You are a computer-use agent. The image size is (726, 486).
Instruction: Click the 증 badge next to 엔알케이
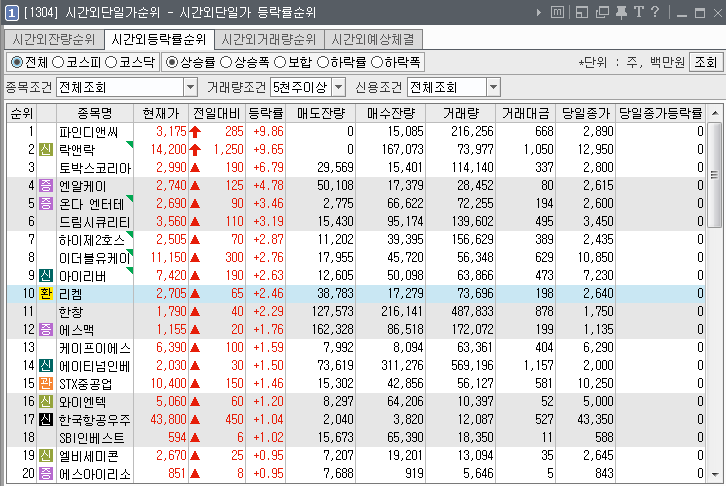point(46,185)
